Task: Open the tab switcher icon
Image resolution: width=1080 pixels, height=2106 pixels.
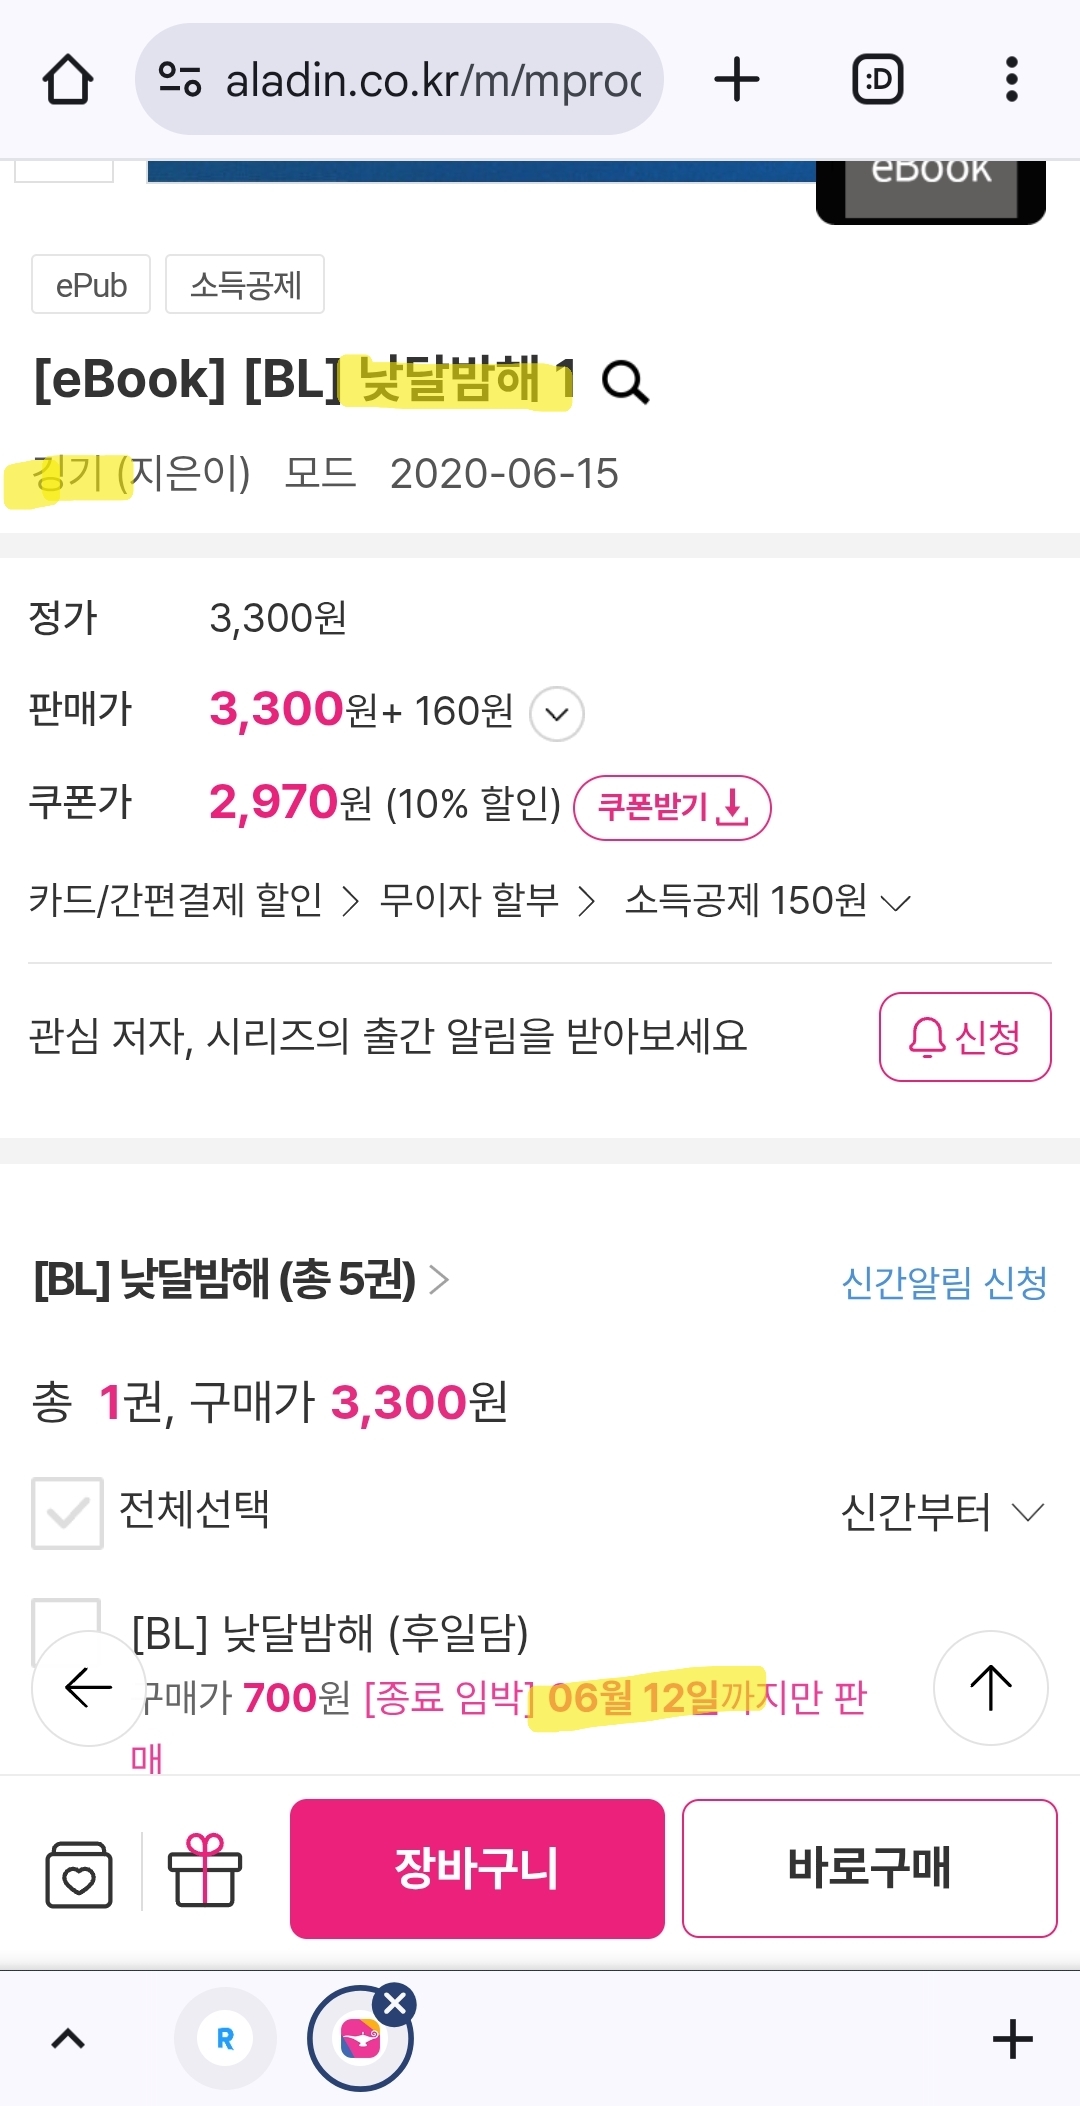Action: [x=877, y=80]
